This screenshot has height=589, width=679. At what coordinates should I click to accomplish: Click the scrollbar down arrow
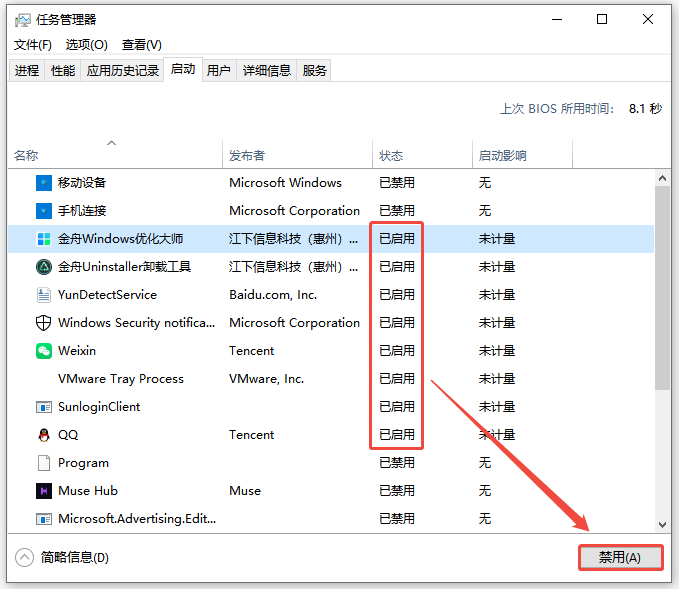coord(662,525)
